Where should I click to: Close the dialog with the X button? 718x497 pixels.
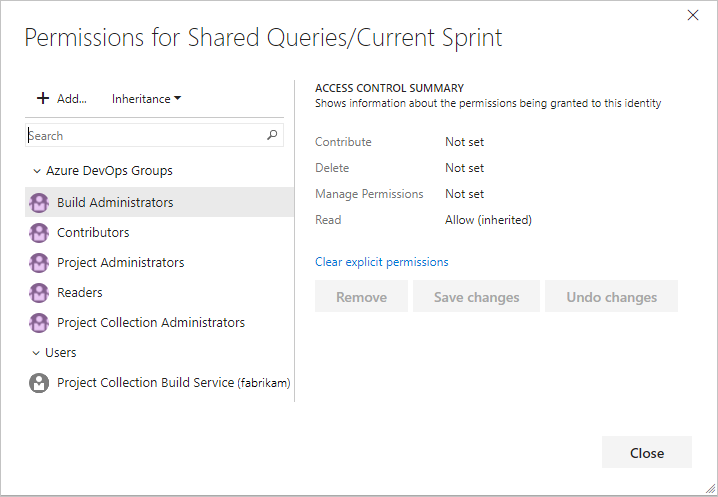(693, 15)
